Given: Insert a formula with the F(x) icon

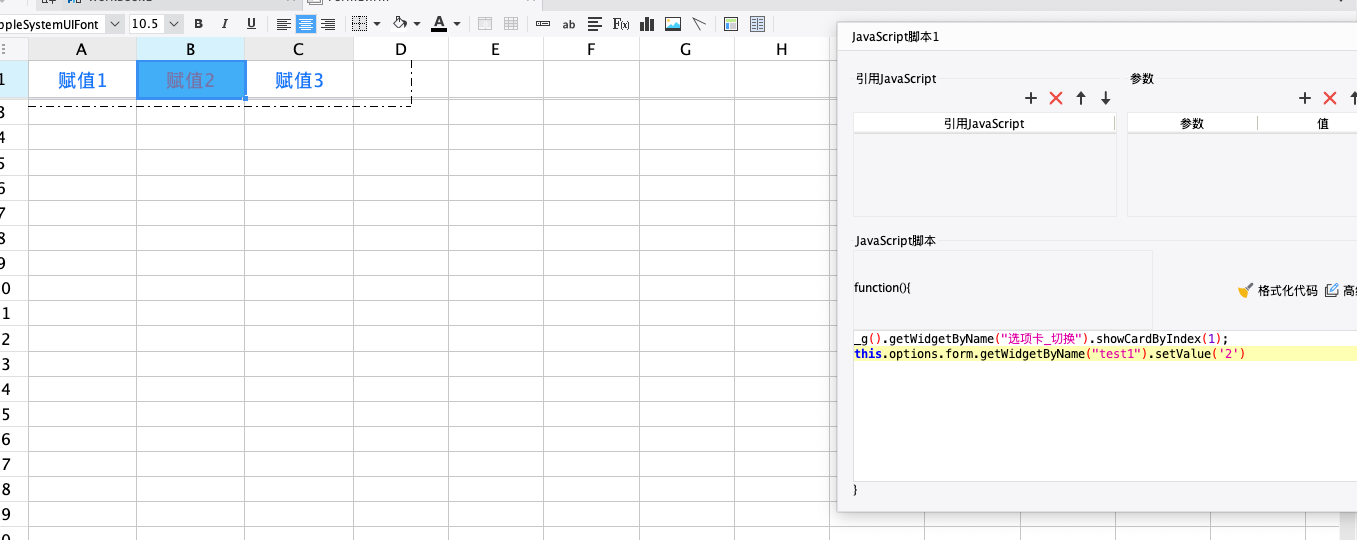Looking at the screenshot, I should tap(620, 24).
